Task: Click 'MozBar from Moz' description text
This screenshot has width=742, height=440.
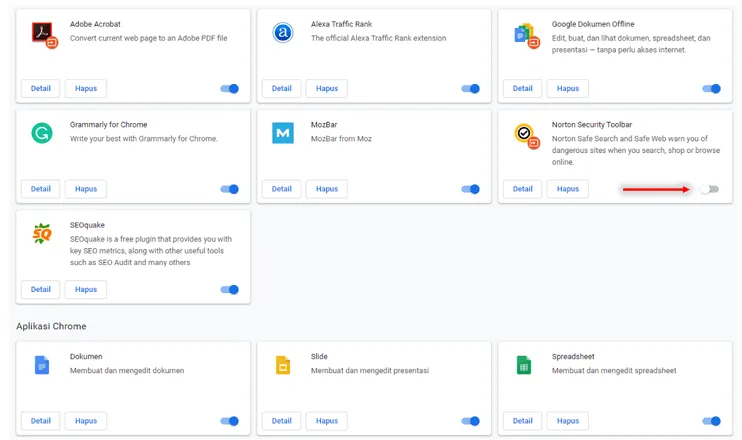Action: point(341,139)
